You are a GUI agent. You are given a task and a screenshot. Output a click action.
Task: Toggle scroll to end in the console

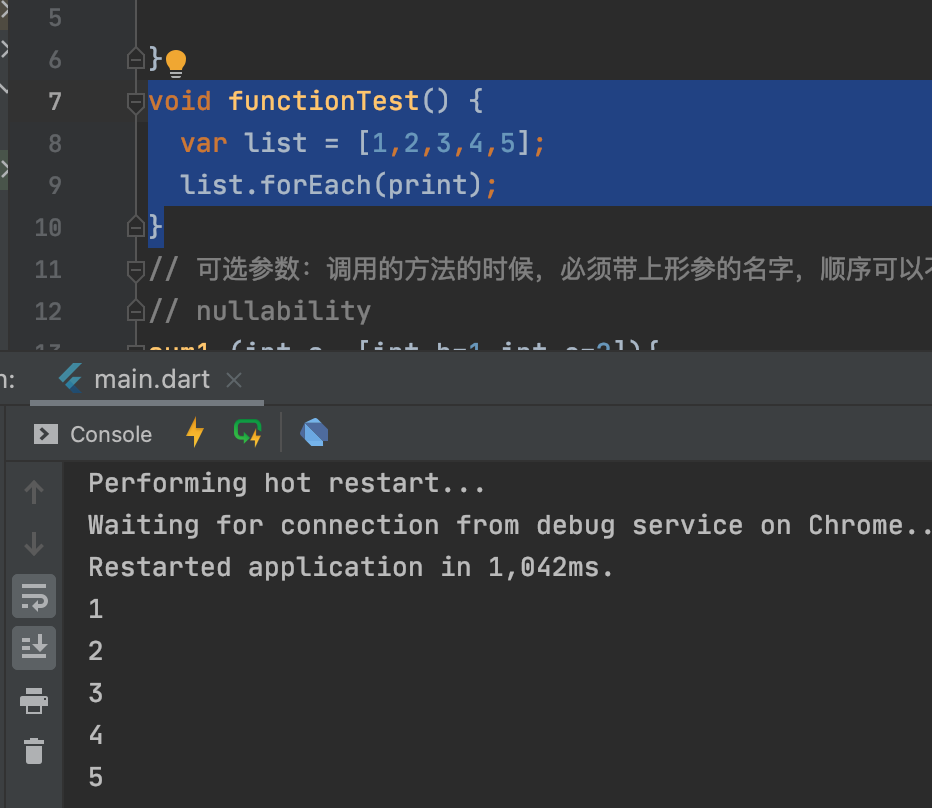tap(33, 647)
